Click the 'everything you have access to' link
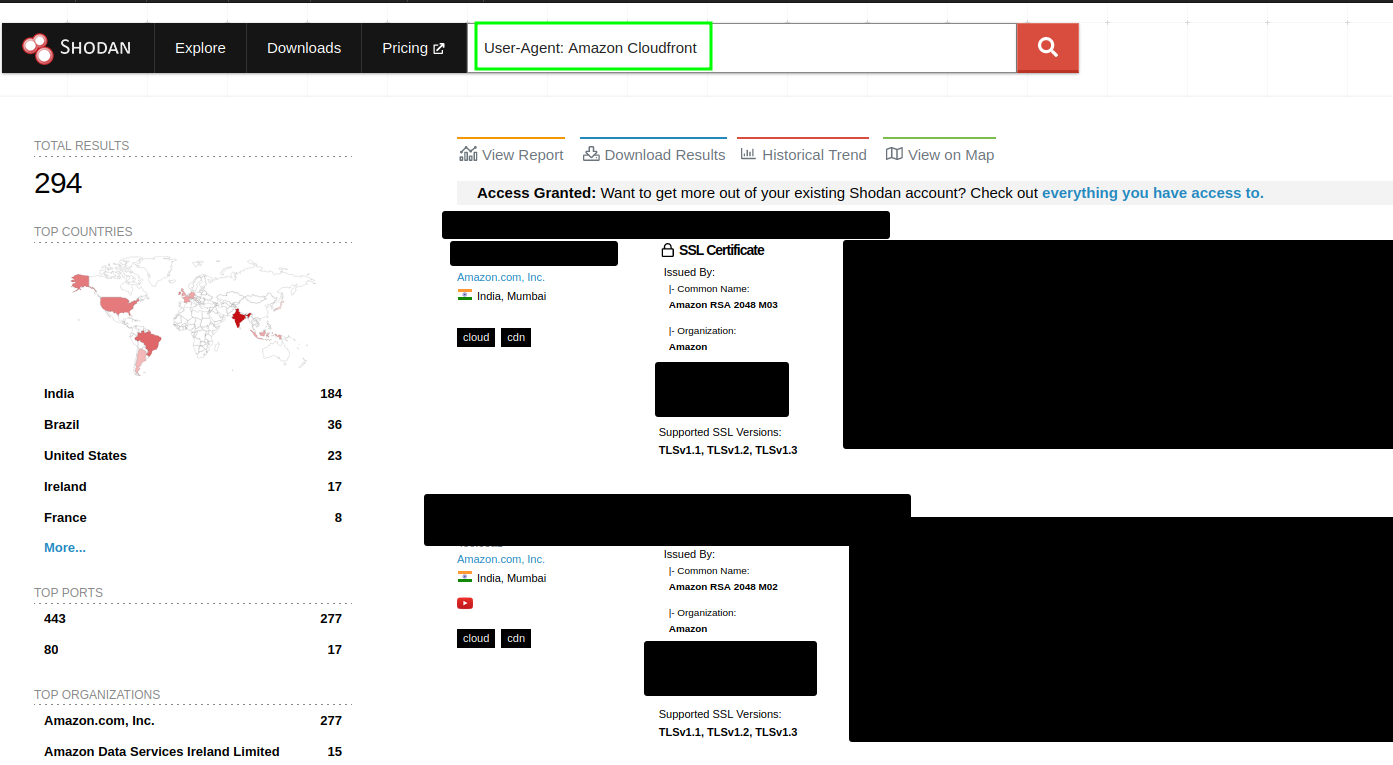Image resolution: width=1393 pixels, height=765 pixels. click(x=1152, y=192)
